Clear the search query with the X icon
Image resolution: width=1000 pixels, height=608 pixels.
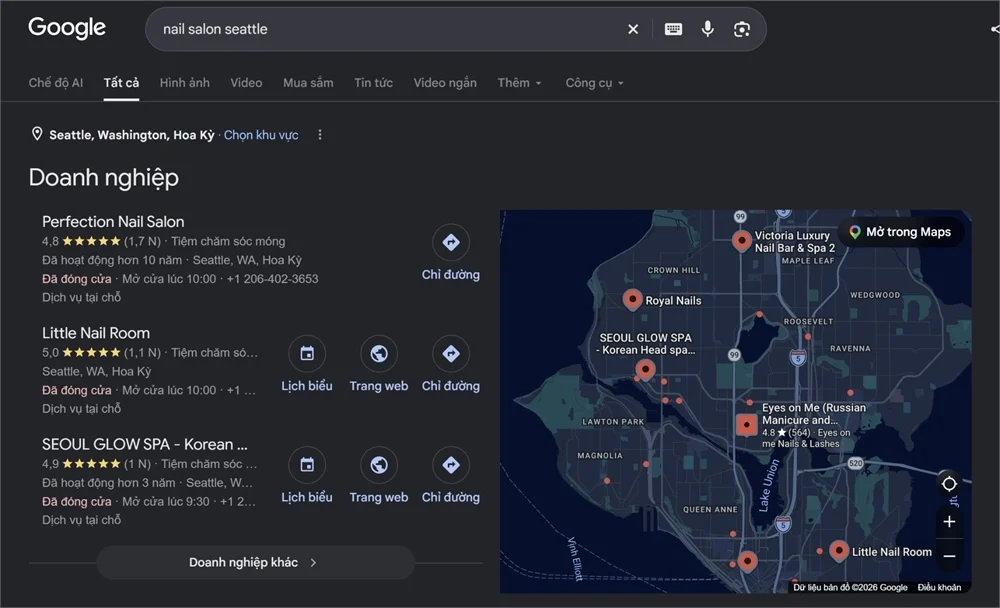633,29
